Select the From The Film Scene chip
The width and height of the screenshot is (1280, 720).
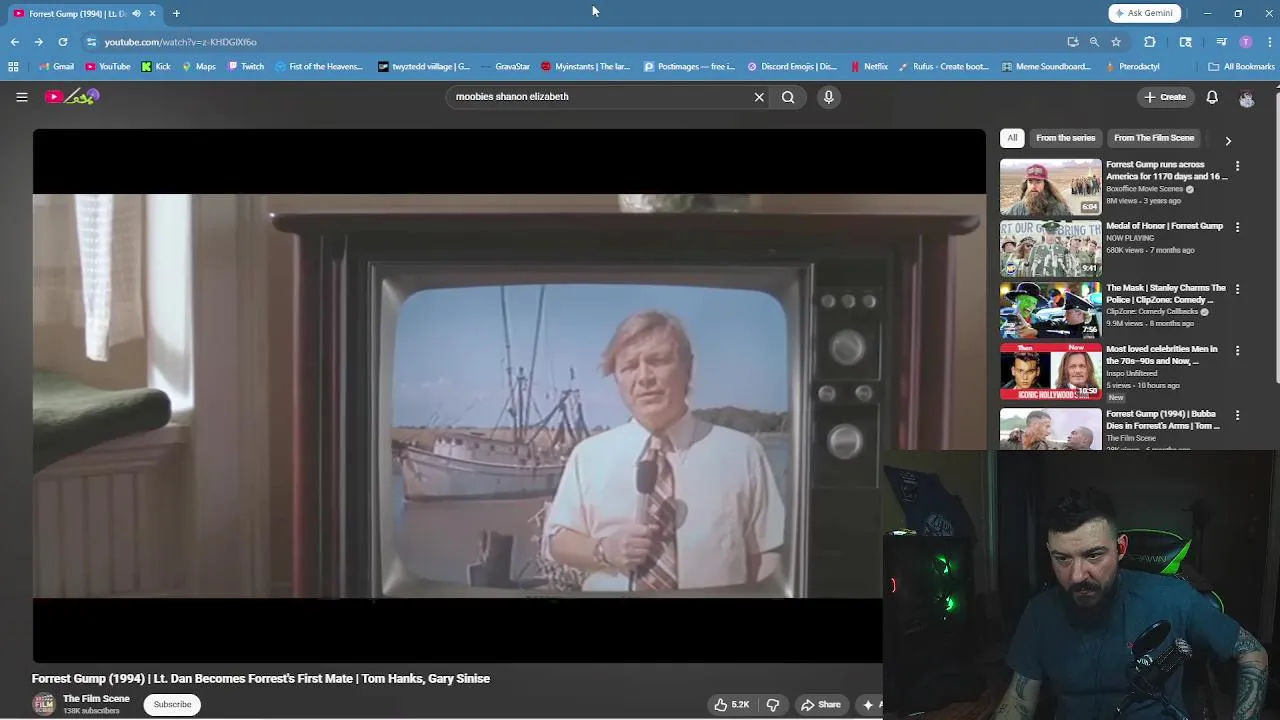tap(1154, 138)
